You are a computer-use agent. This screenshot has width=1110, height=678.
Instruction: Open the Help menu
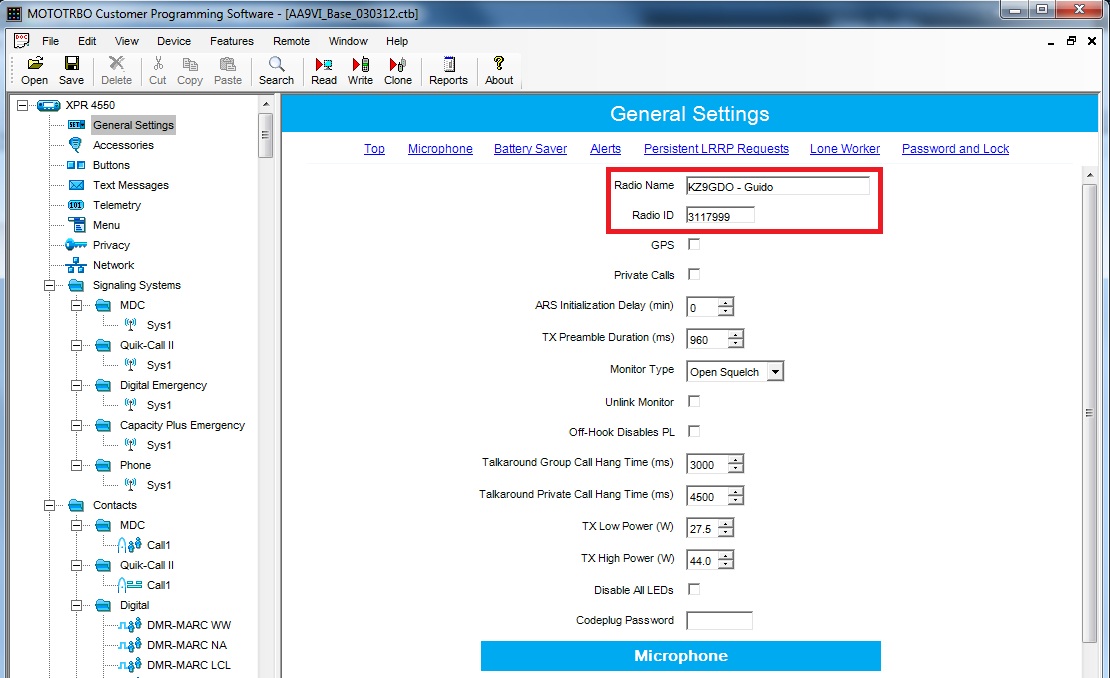396,41
